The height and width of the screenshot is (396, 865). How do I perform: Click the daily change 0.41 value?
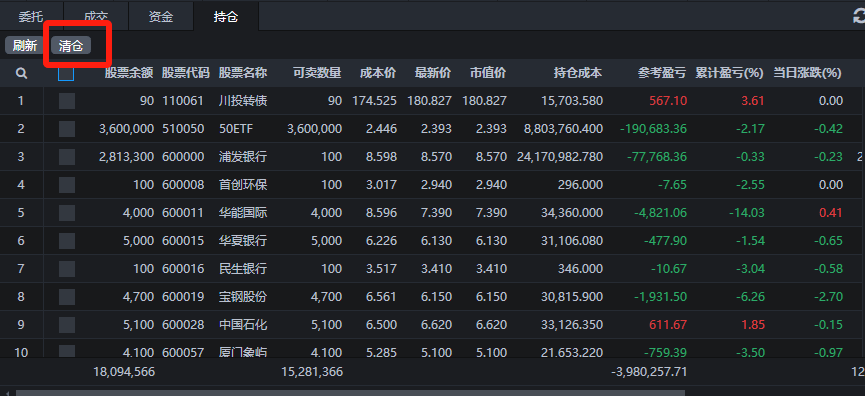831,213
